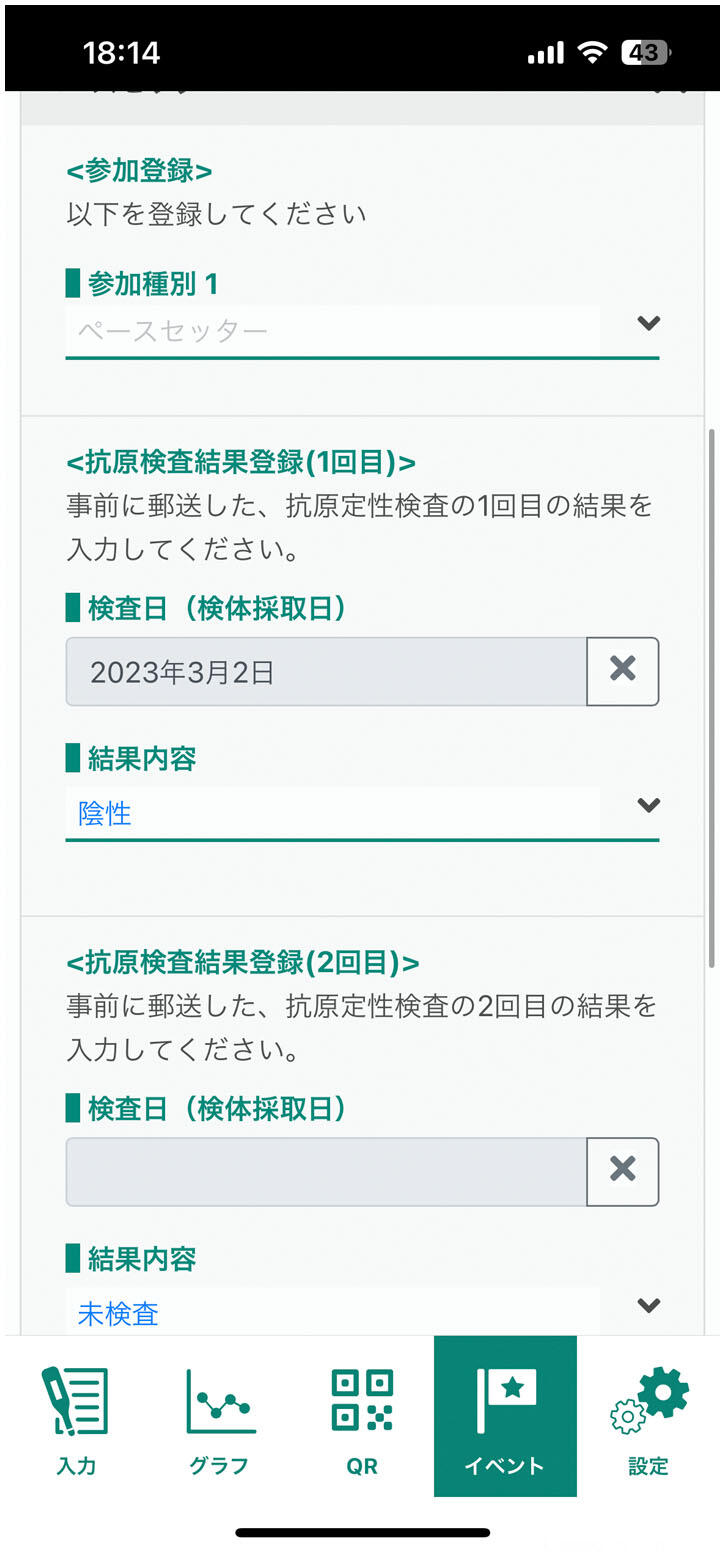
Task: Tap the QR code icon
Action: click(362, 1400)
